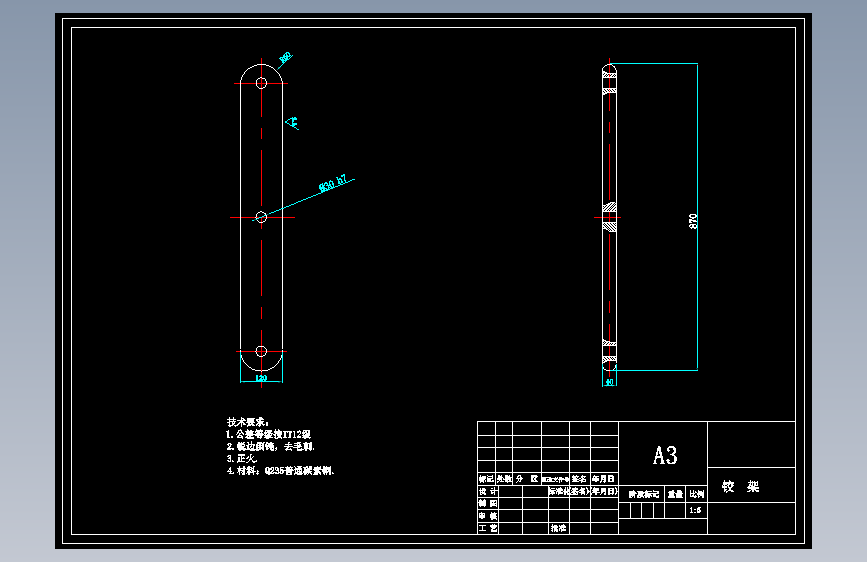Viewport: 867px width, 562px height.
Task: Click the bottom hole circle in the front view
Action: click(x=262, y=351)
